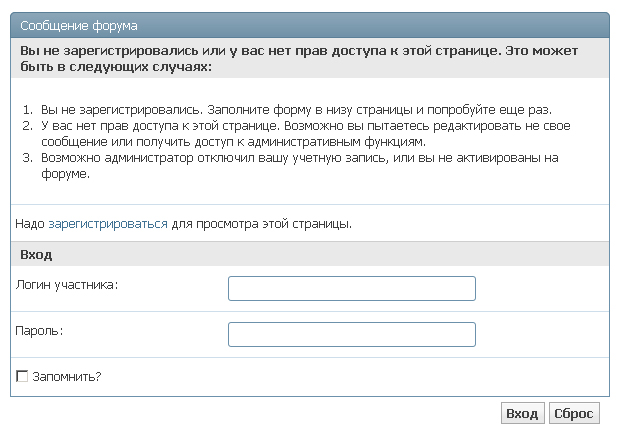Focus the Пароль input field
Viewport: 625px width, 441px height.
click(x=352, y=334)
